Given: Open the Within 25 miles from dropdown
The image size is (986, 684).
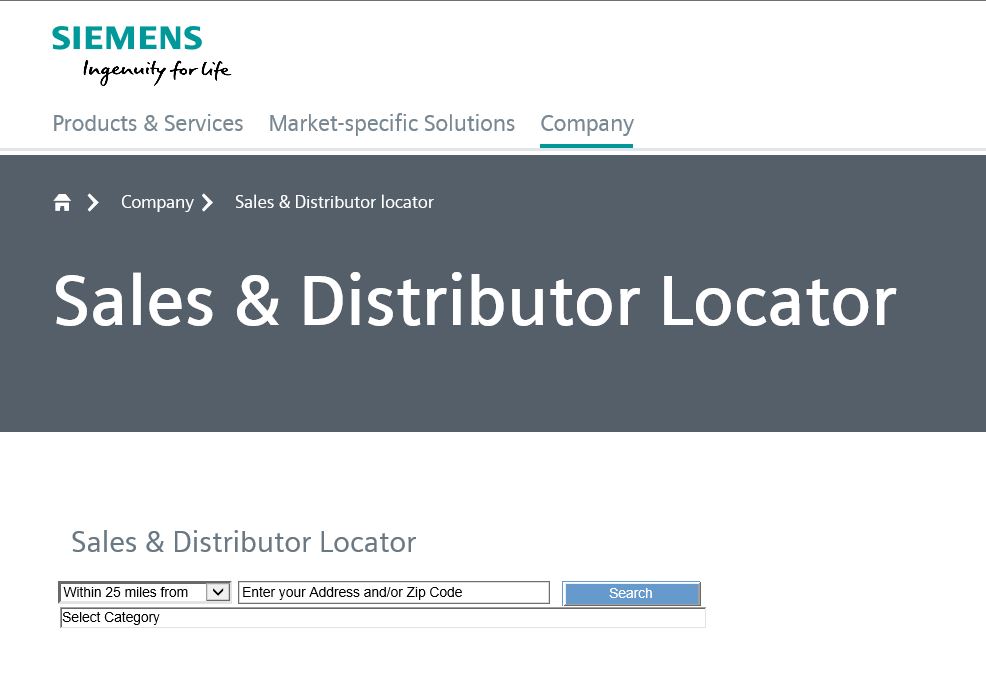Looking at the screenshot, I should click(x=145, y=592).
